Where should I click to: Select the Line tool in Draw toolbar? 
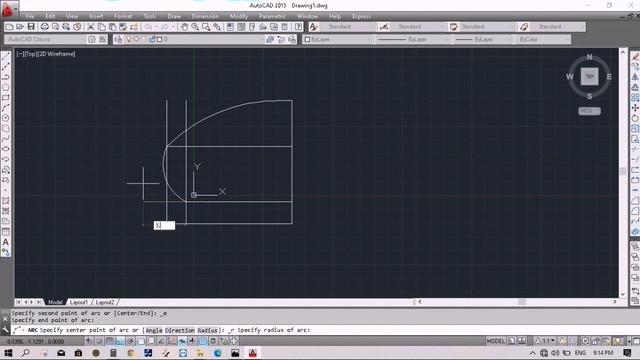[x=6, y=57]
